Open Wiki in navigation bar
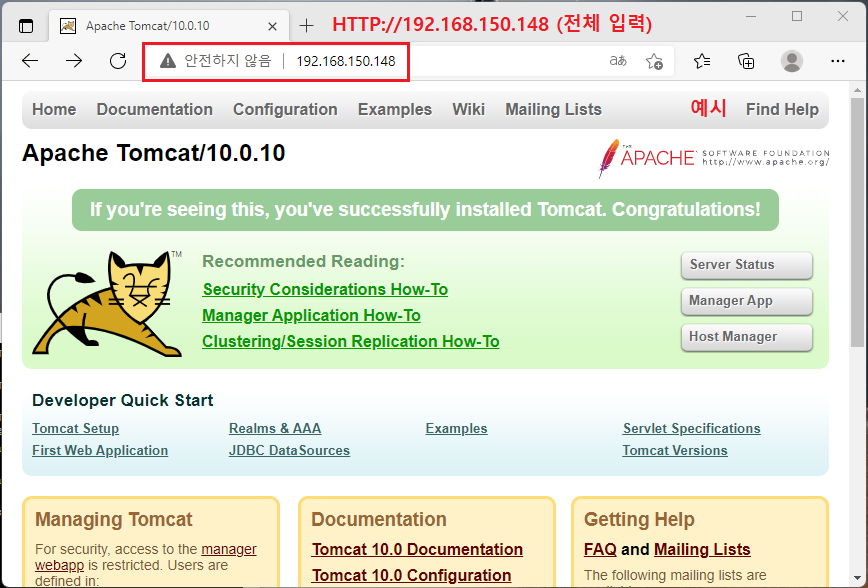 (x=468, y=110)
